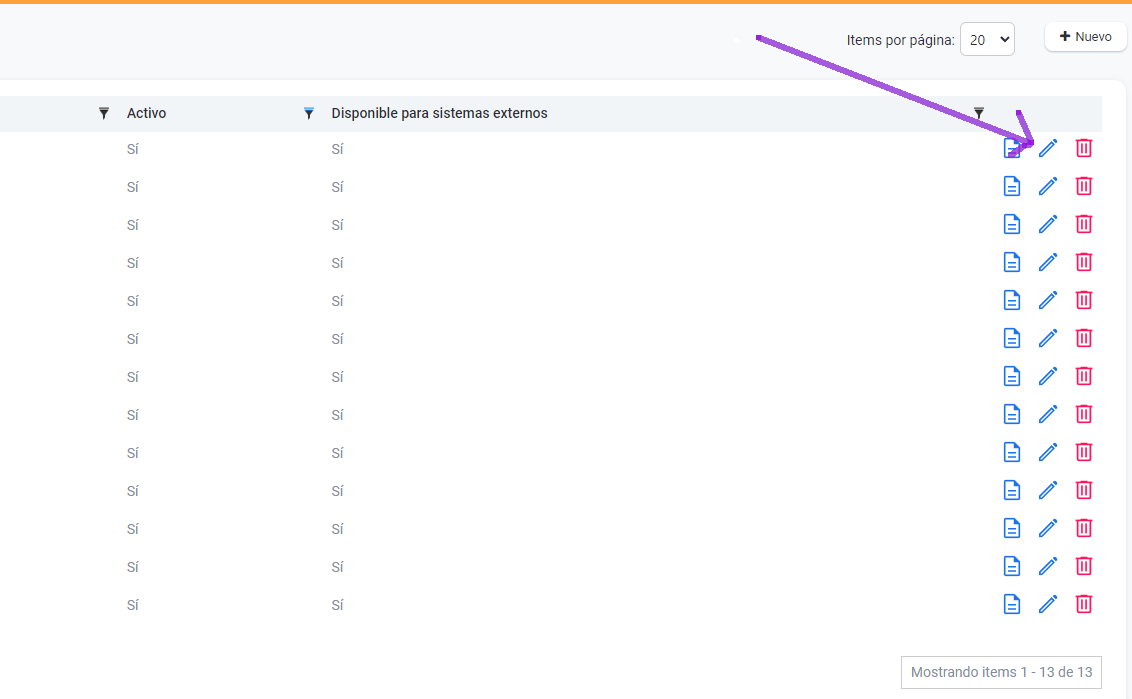
Task: Click the trash icon in sixth row
Action: tap(1083, 338)
